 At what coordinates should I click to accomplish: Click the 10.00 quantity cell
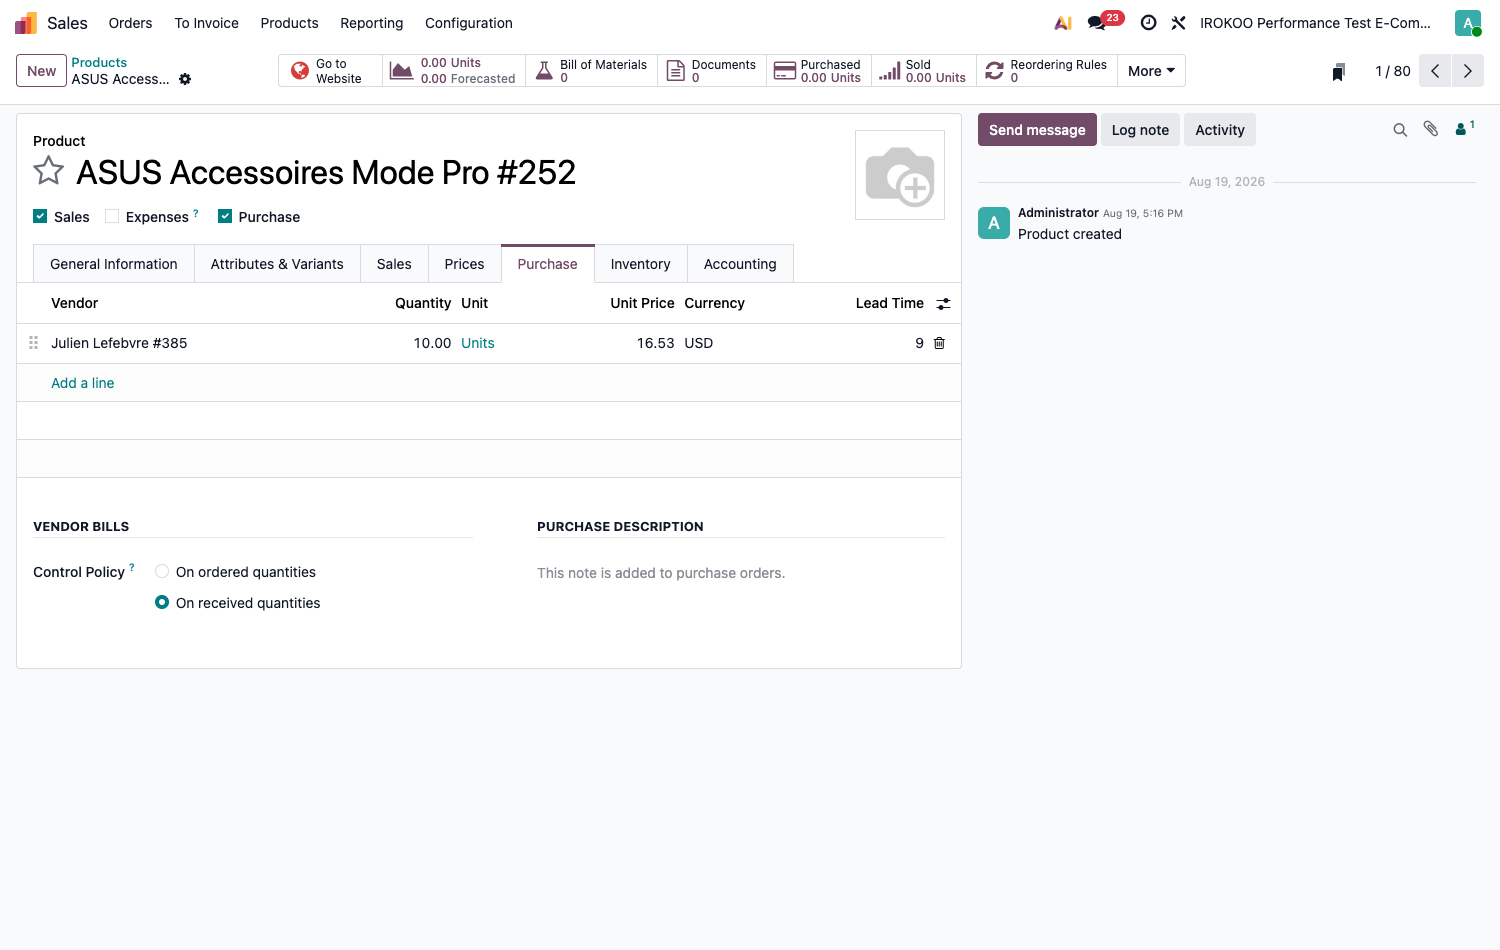coord(432,343)
